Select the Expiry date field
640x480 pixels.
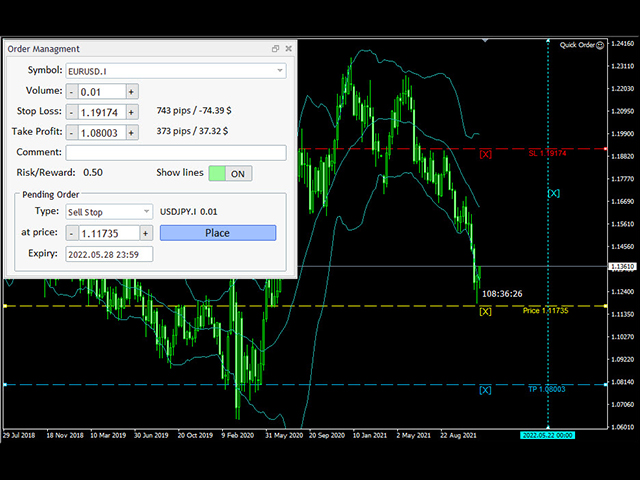coord(108,254)
